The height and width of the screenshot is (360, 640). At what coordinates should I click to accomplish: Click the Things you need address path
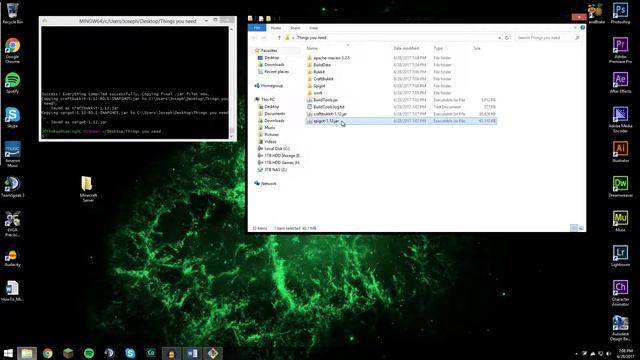pos(311,38)
